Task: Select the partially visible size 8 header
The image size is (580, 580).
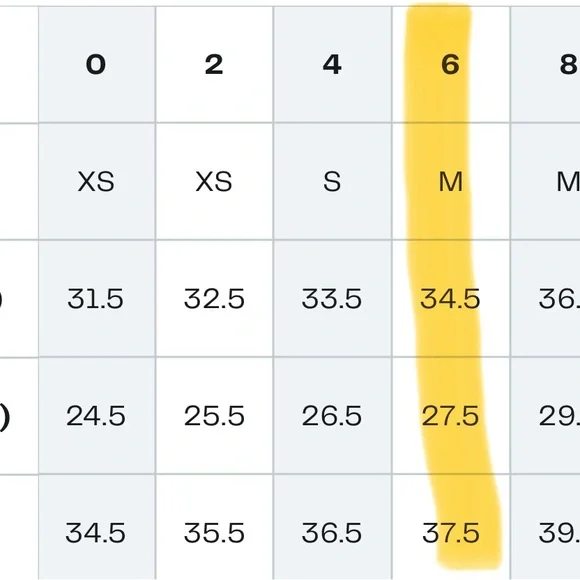Action: pos(545,64)
